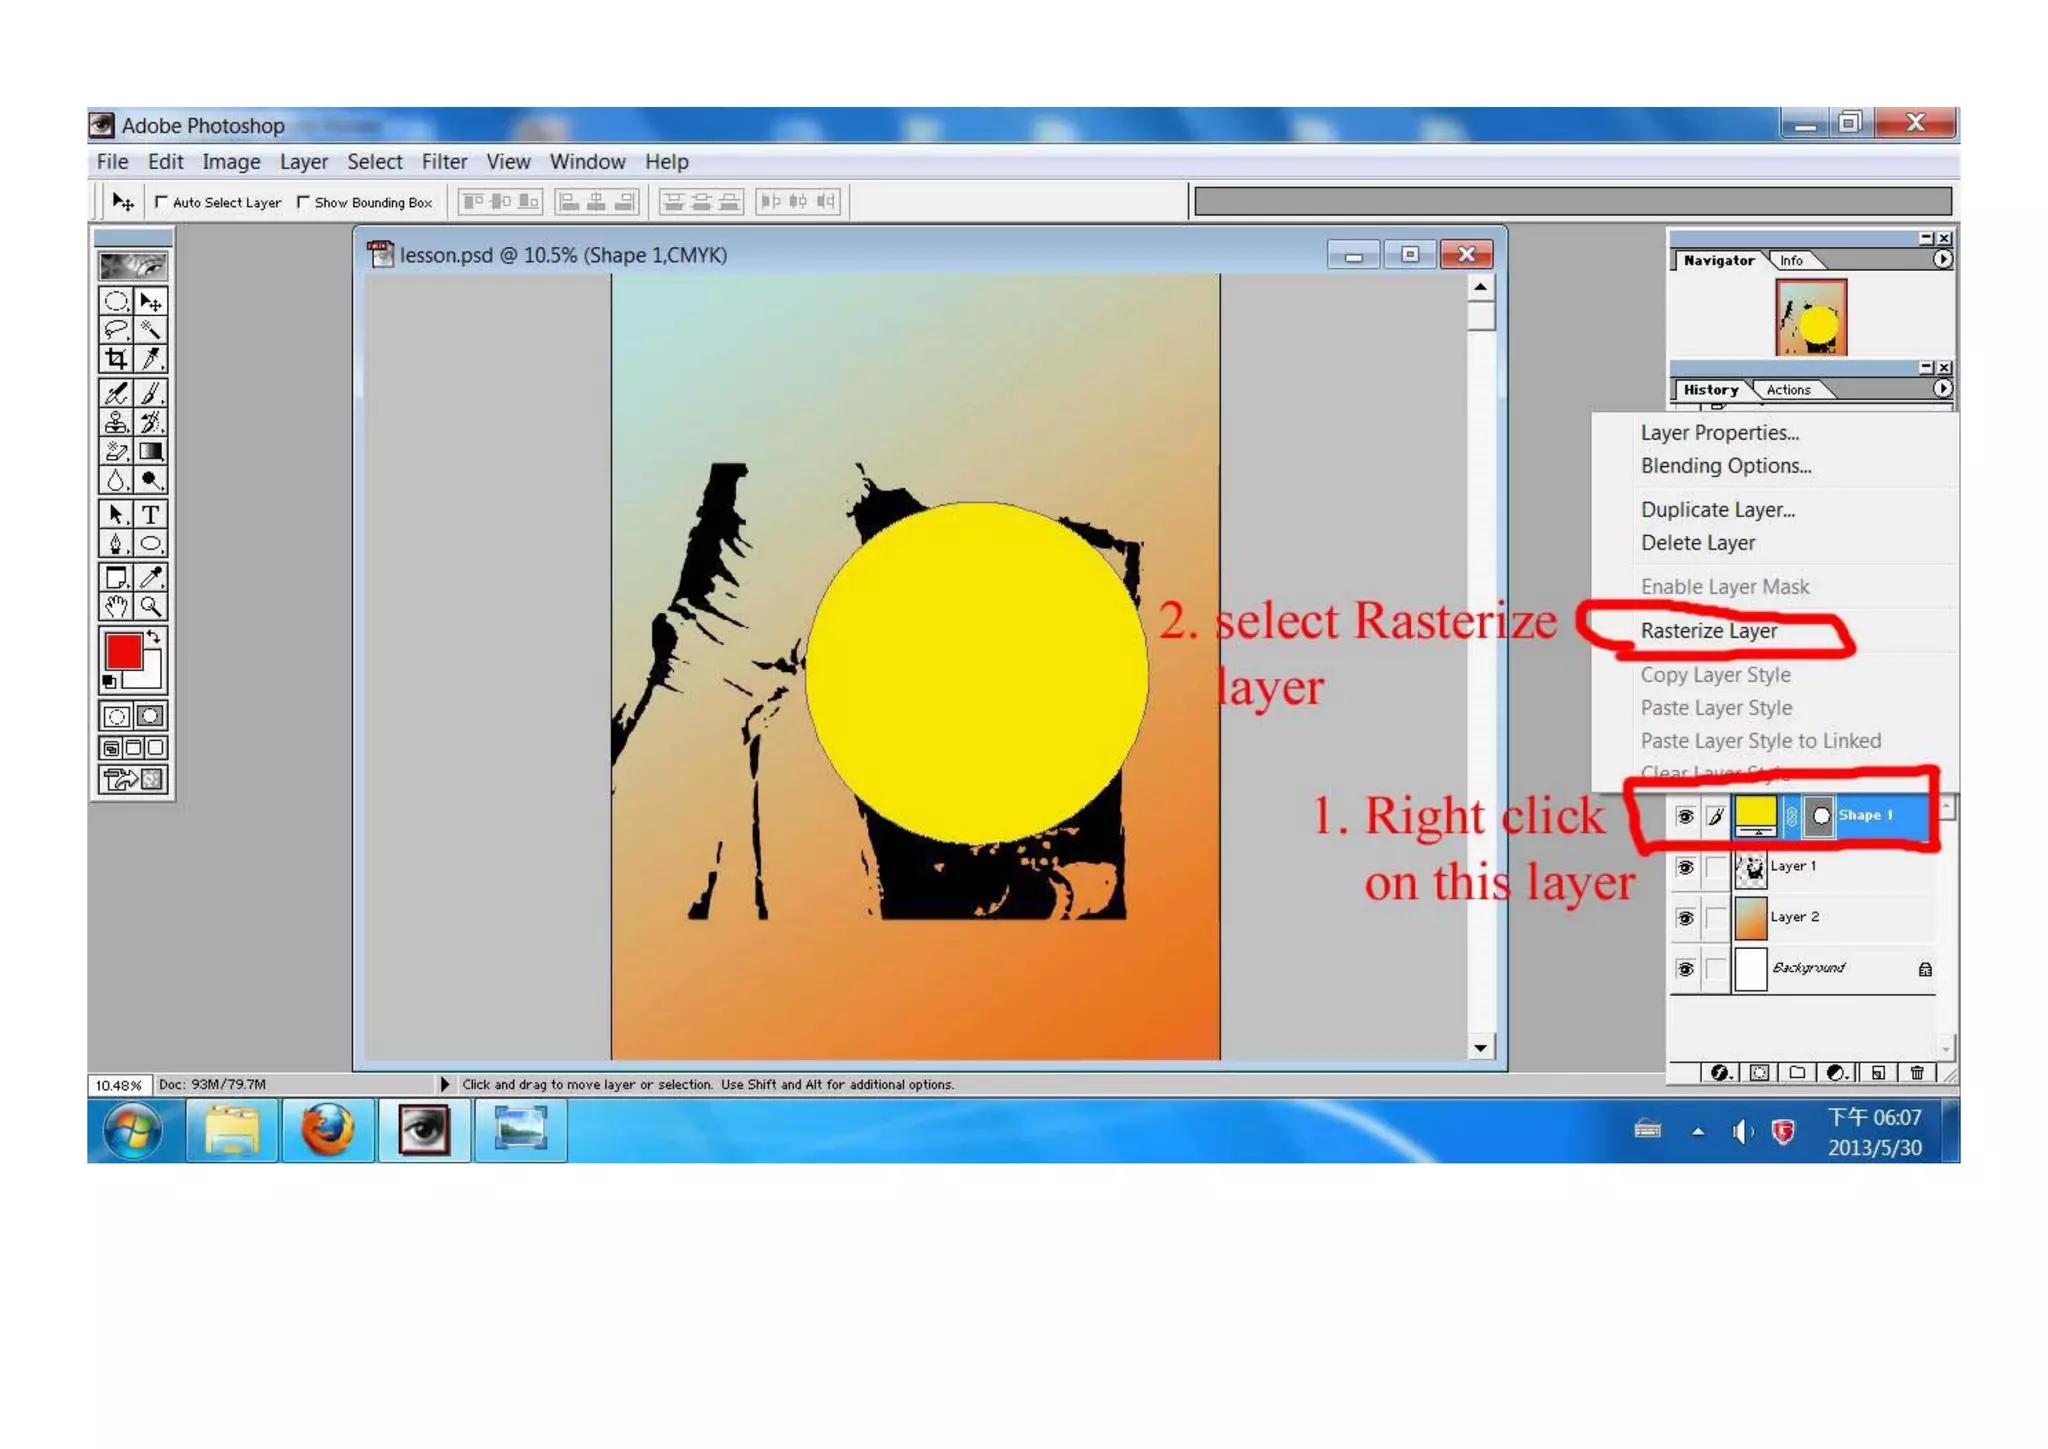The height and width of the screenshot is (1449, 2048).
Task: Select the Hand tool
Action: click(116, 606)
